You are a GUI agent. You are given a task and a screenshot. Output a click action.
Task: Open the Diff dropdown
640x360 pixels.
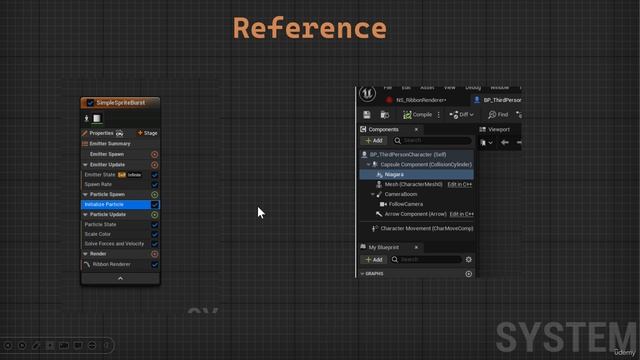click(461, 115)
